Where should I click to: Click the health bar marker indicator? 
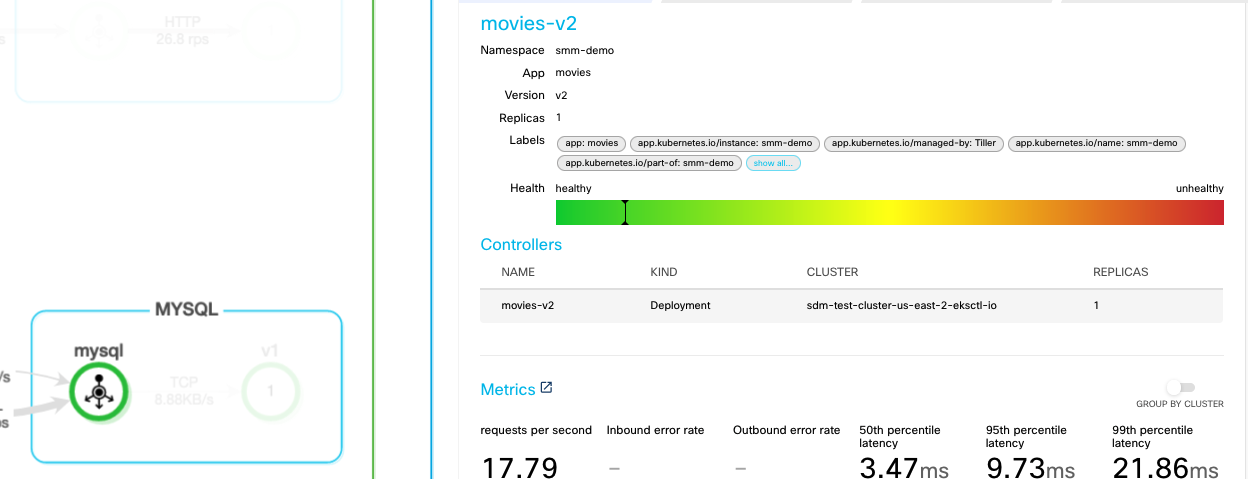(x=625, y=212)
